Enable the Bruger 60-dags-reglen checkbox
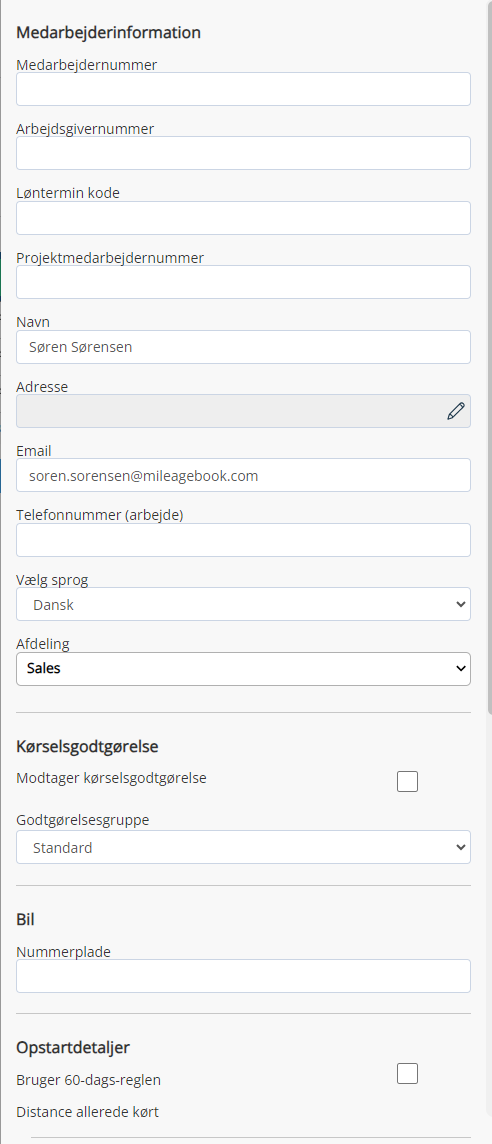This screenshot has width=492, height=1144. 407,1074
